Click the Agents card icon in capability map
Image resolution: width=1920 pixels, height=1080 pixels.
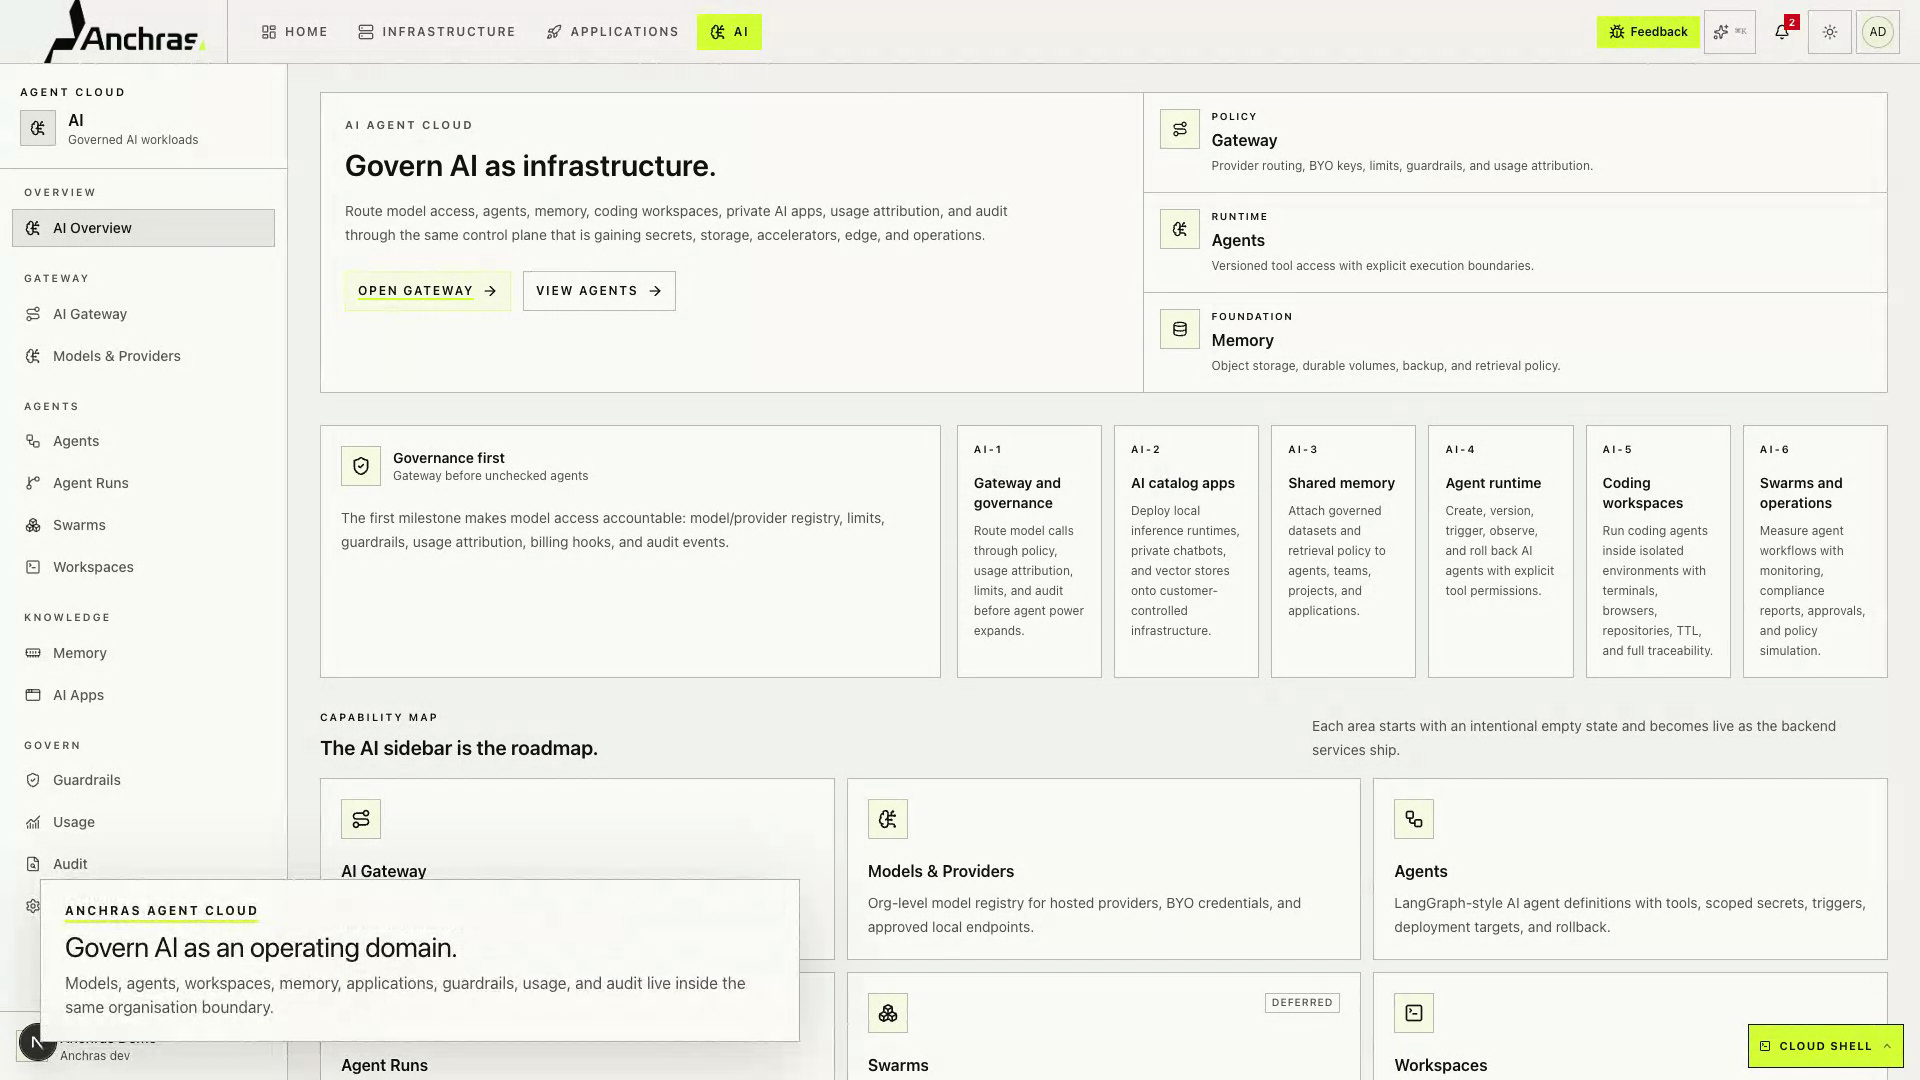tap(1414, 819)
